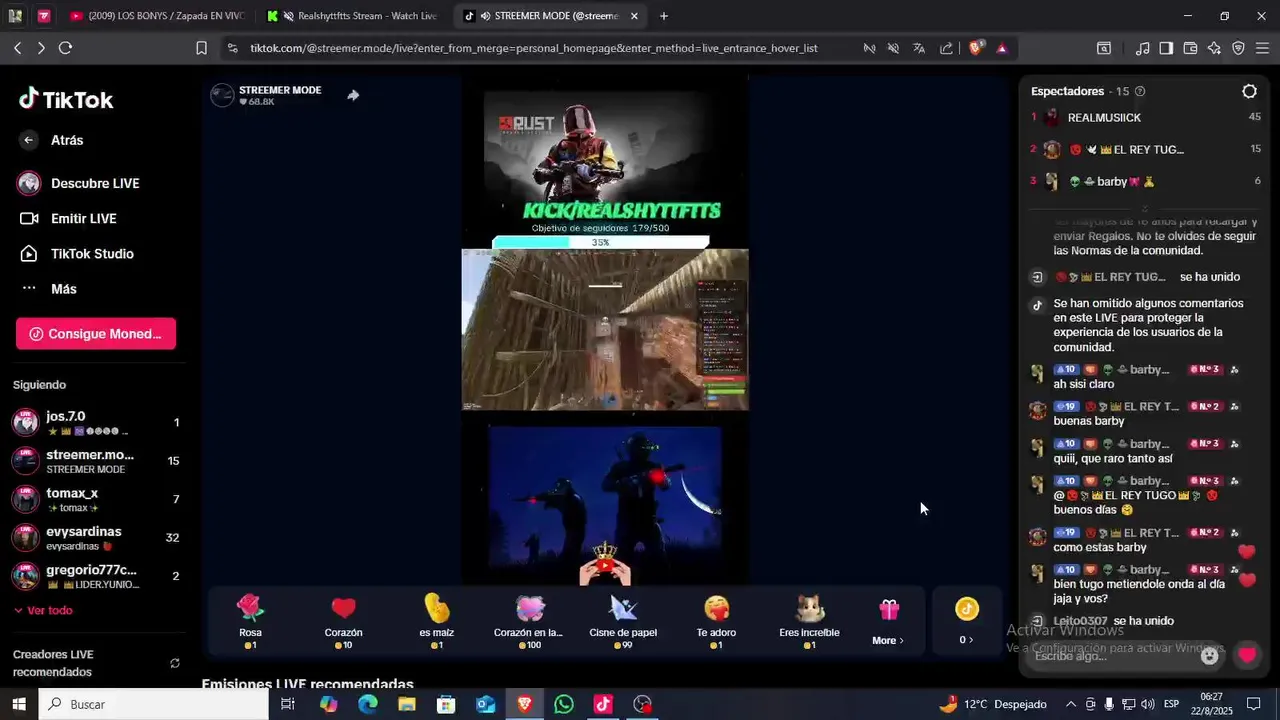Click the Rust gameplay video area
This screenshot has height=720, width=1280.
pos(604,329)
